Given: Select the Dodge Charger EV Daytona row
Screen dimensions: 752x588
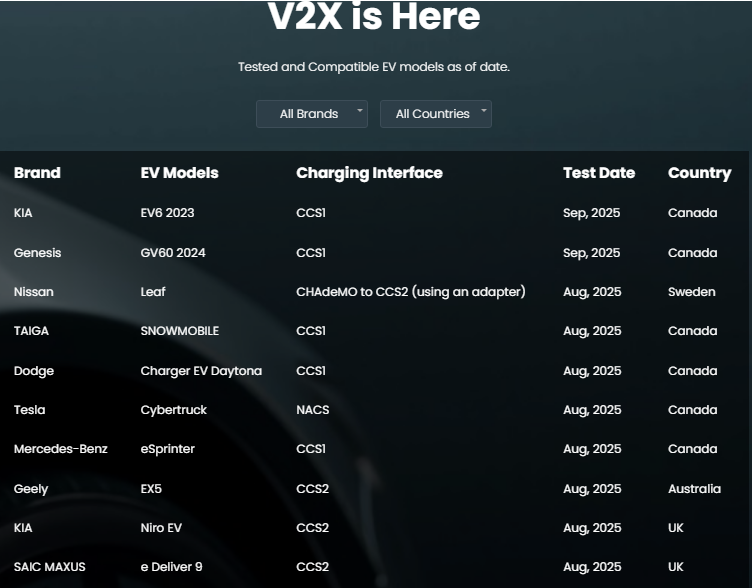Looking at the screenshot, I should click(201, 371).
